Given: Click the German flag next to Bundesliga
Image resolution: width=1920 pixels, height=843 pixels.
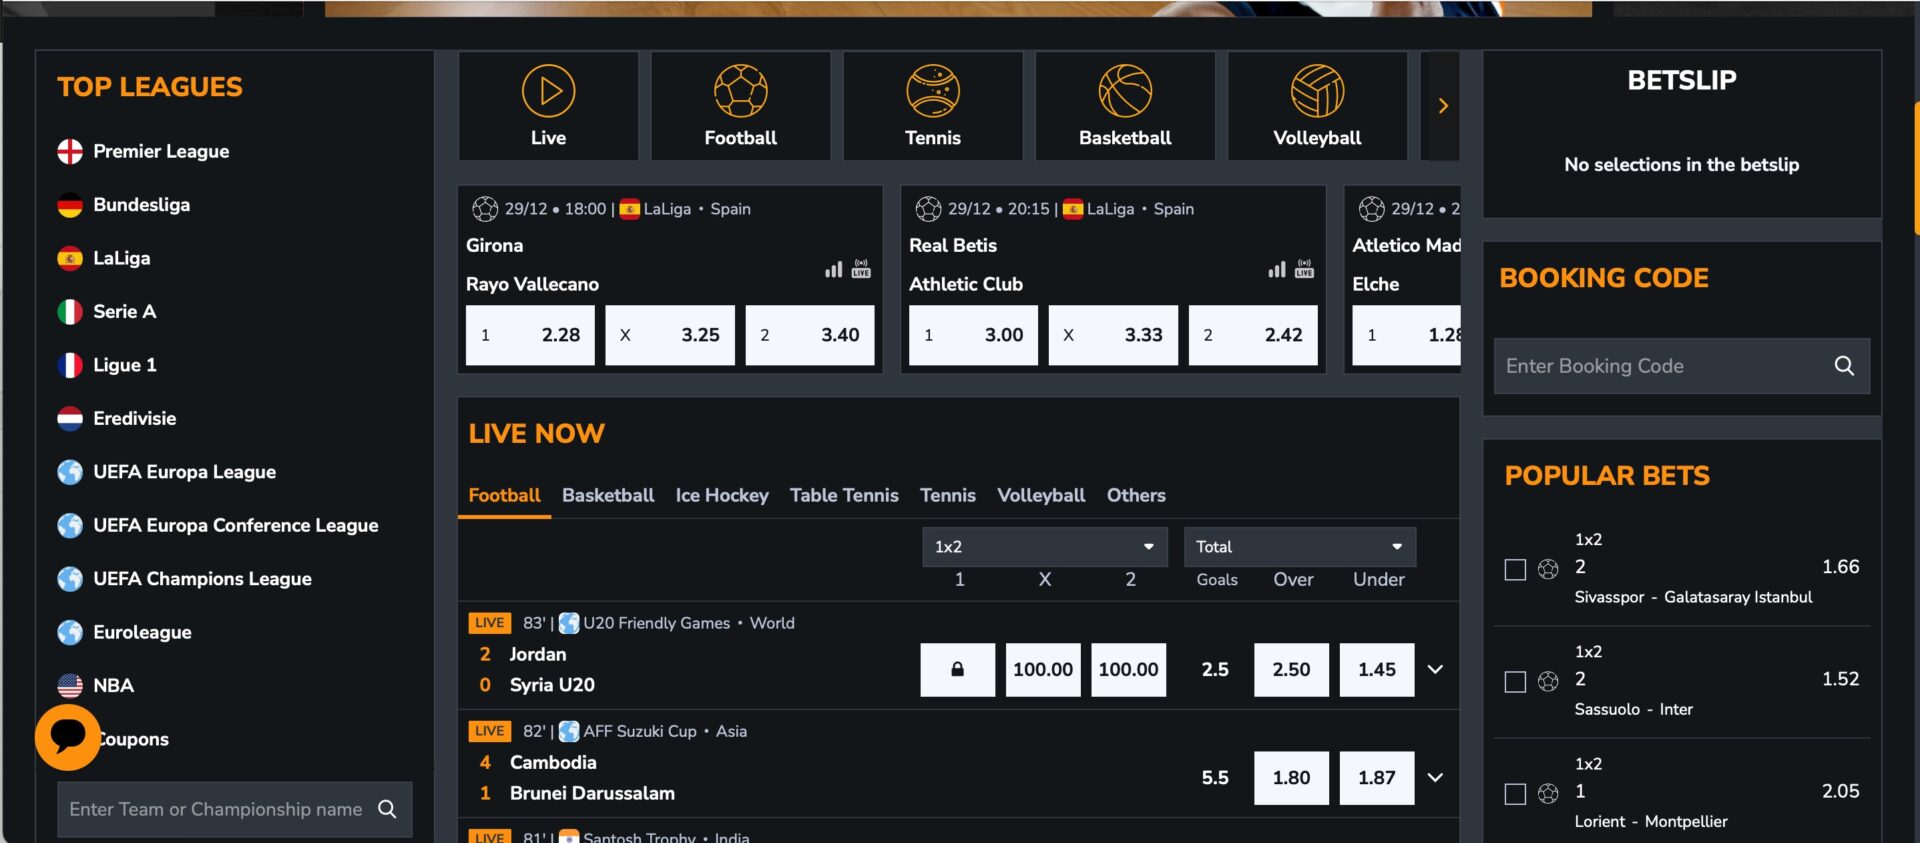Looking at the screenshot, I should click(x=70, y=205).
